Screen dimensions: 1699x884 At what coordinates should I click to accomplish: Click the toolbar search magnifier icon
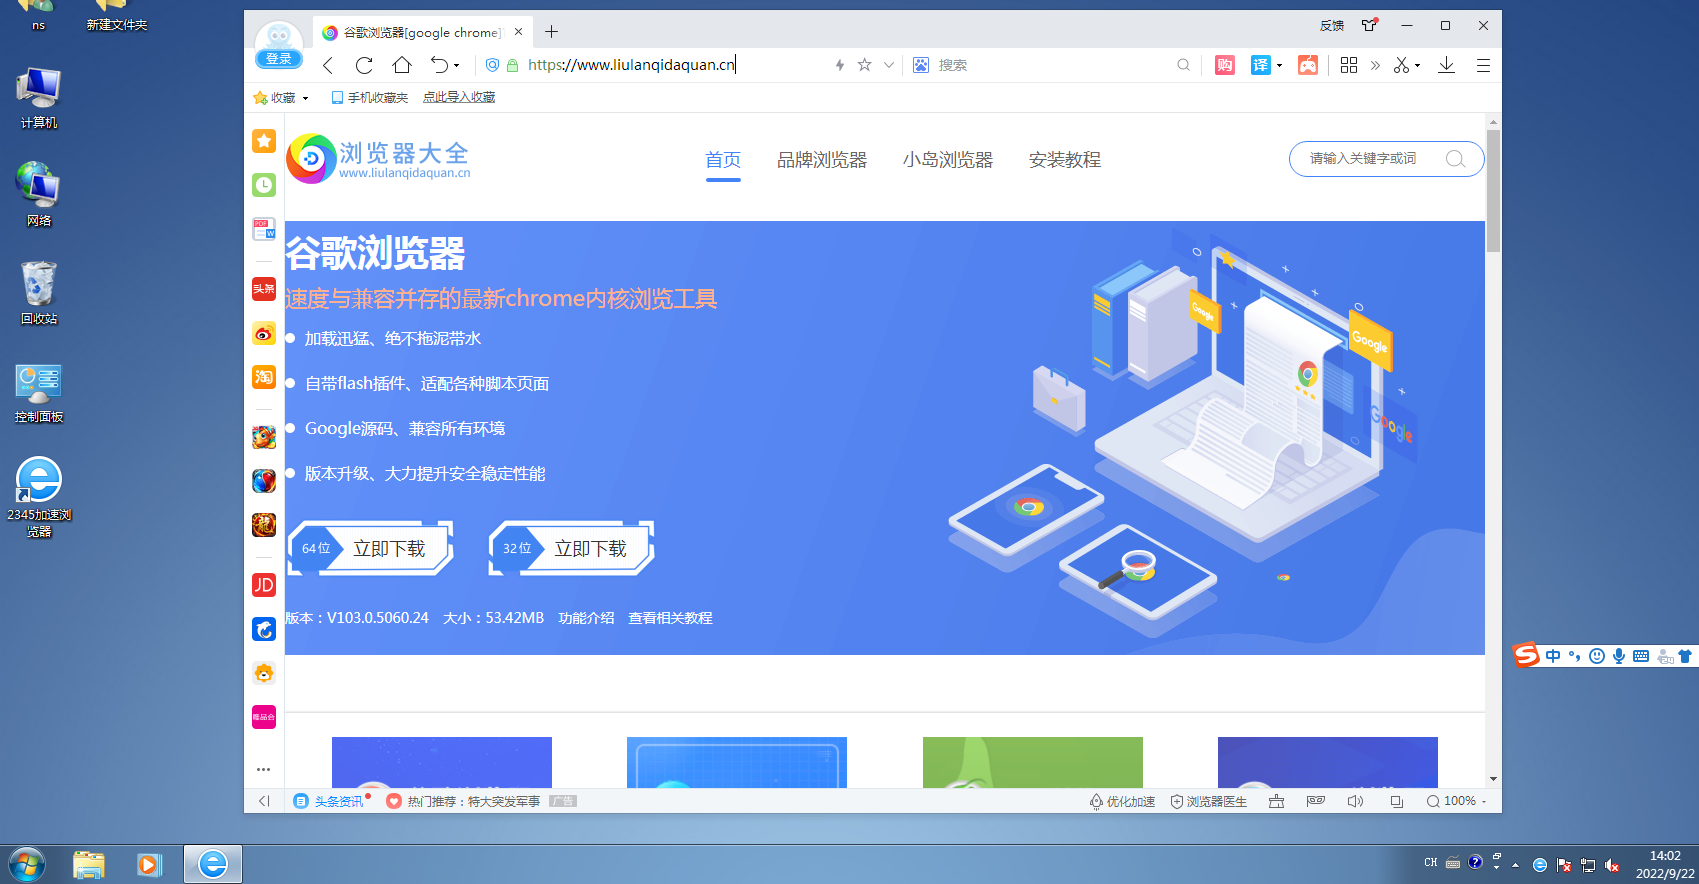(1184, 65)
